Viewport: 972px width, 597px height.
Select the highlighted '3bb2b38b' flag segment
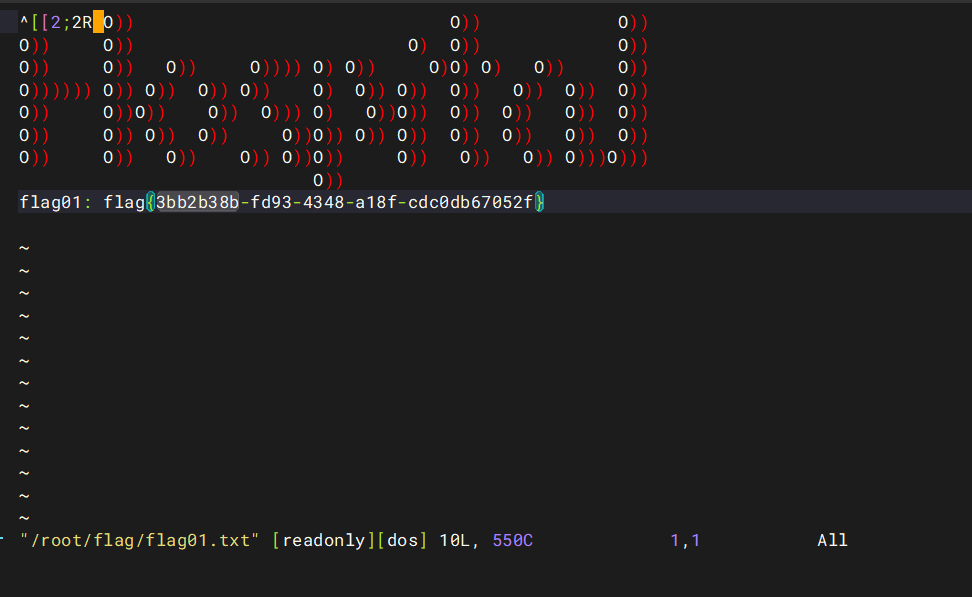(x=197, y=203)
